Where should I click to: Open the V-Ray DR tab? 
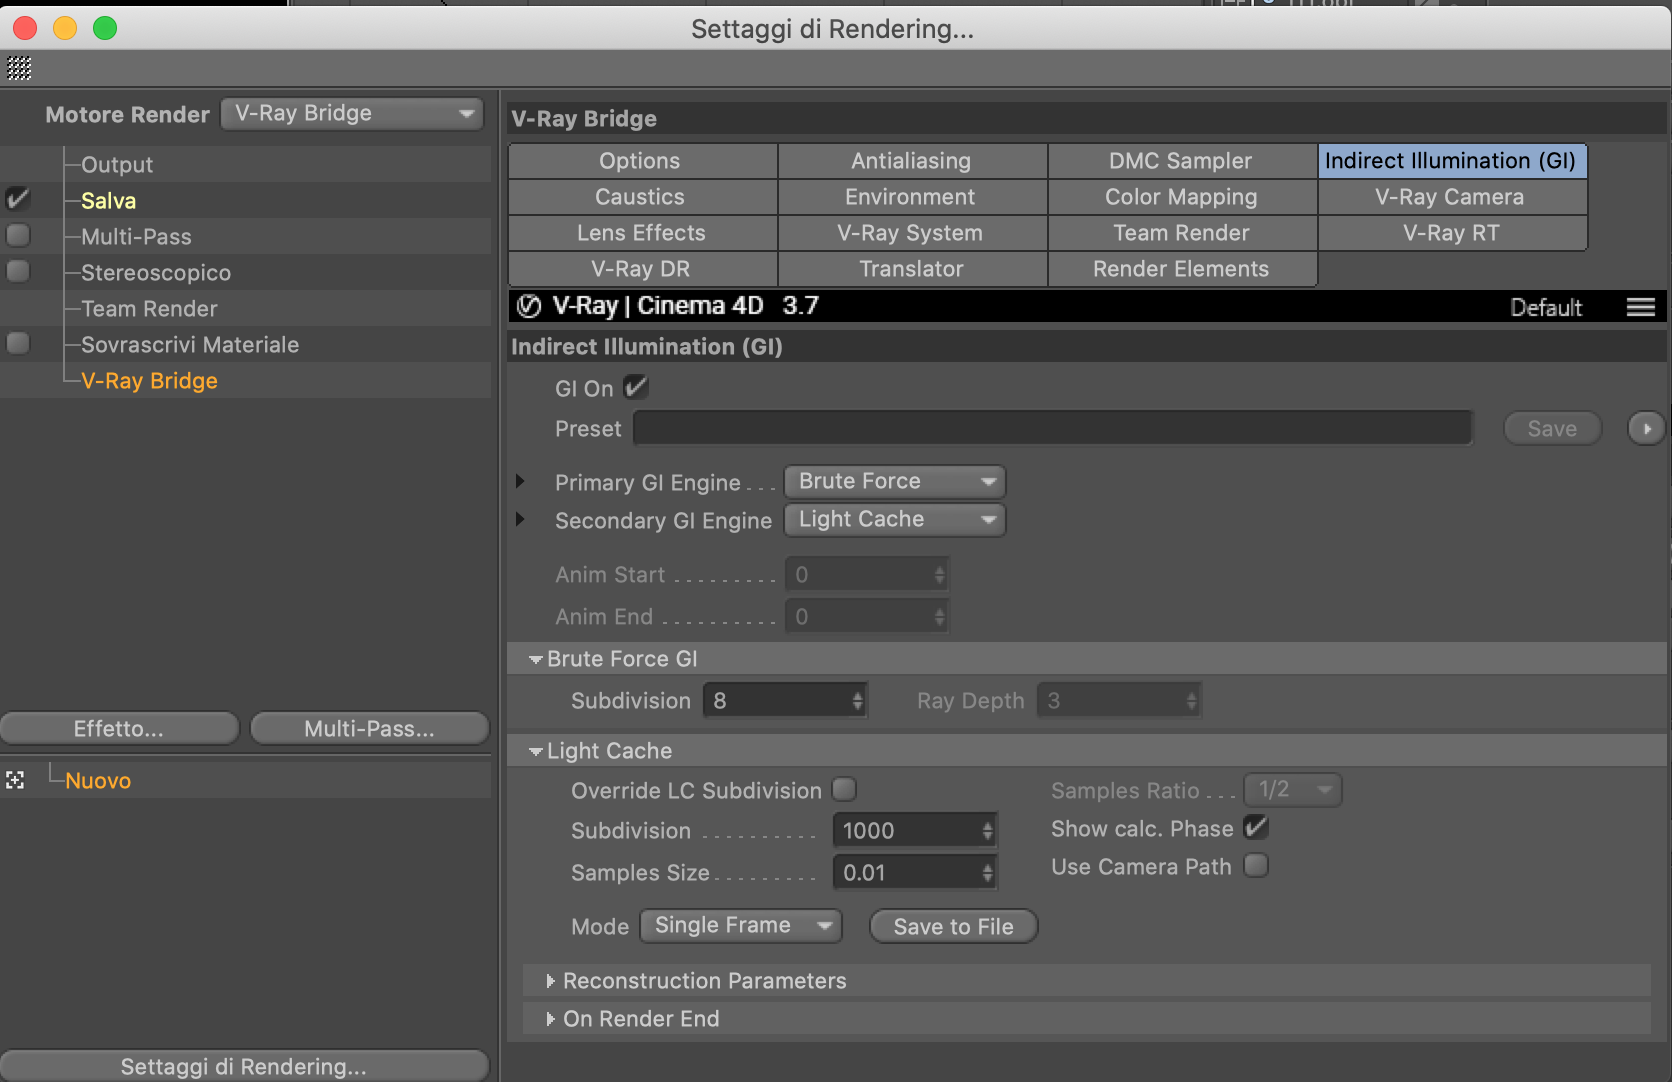pos(642,269)
